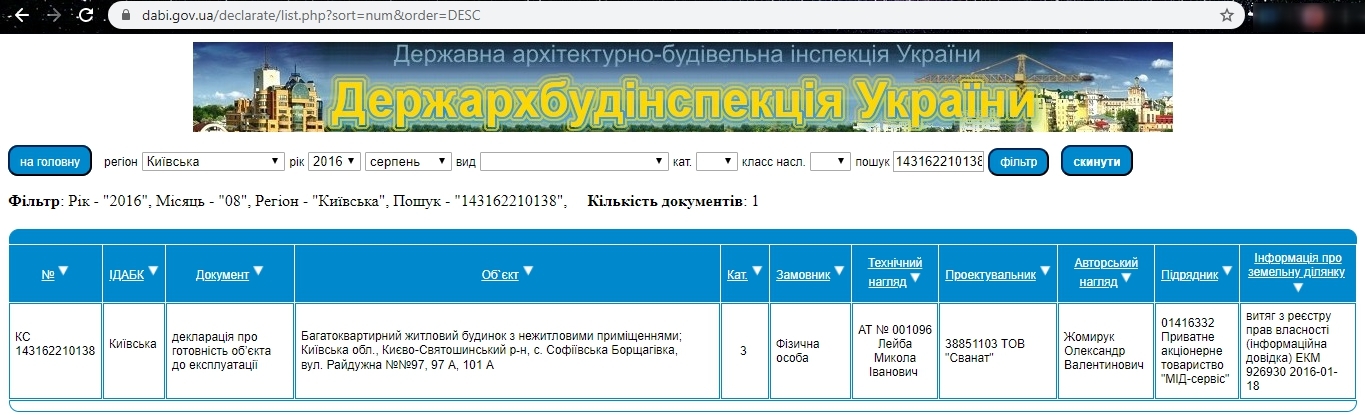Sort by ІДАБК column arrow icon
This screenshot has height=415, width=1365.
(153, 270)
